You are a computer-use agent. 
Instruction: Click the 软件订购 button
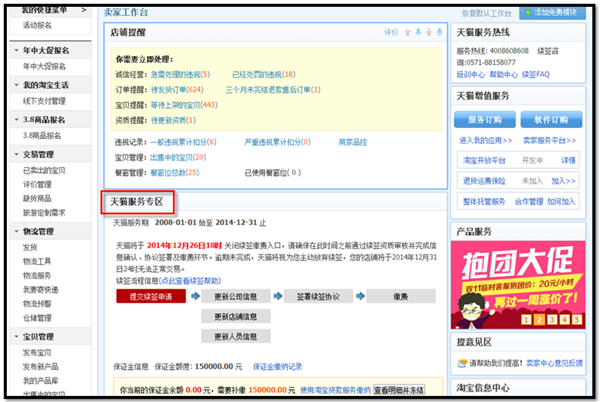click(551, 120)
